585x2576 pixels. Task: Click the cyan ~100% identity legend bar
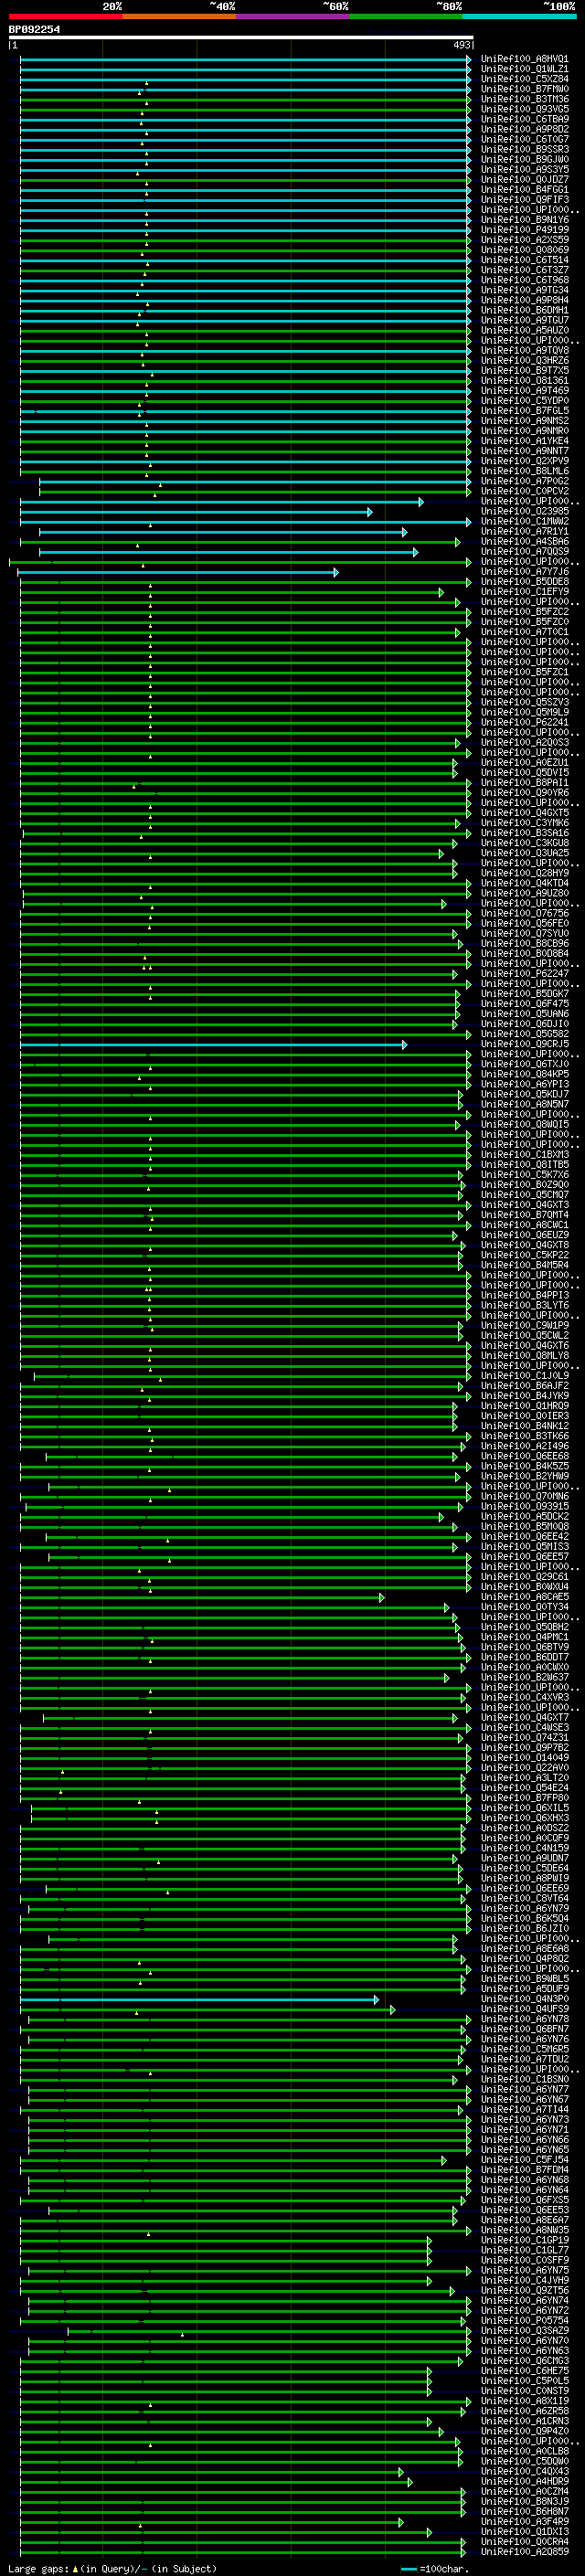519,16
